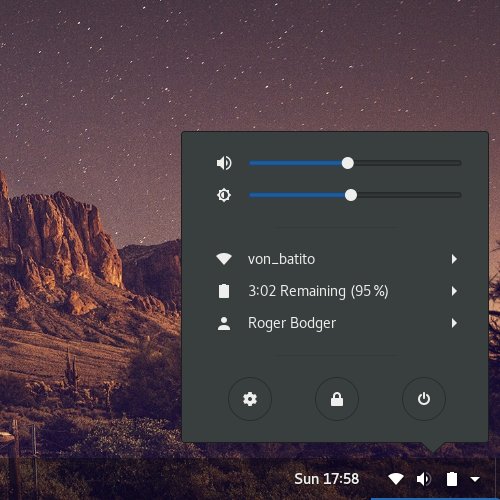Click the Wi-Fi indicator in the bottom panel
Image resolution: width=500 pixels, height=500 pixels.
(396, 479)
